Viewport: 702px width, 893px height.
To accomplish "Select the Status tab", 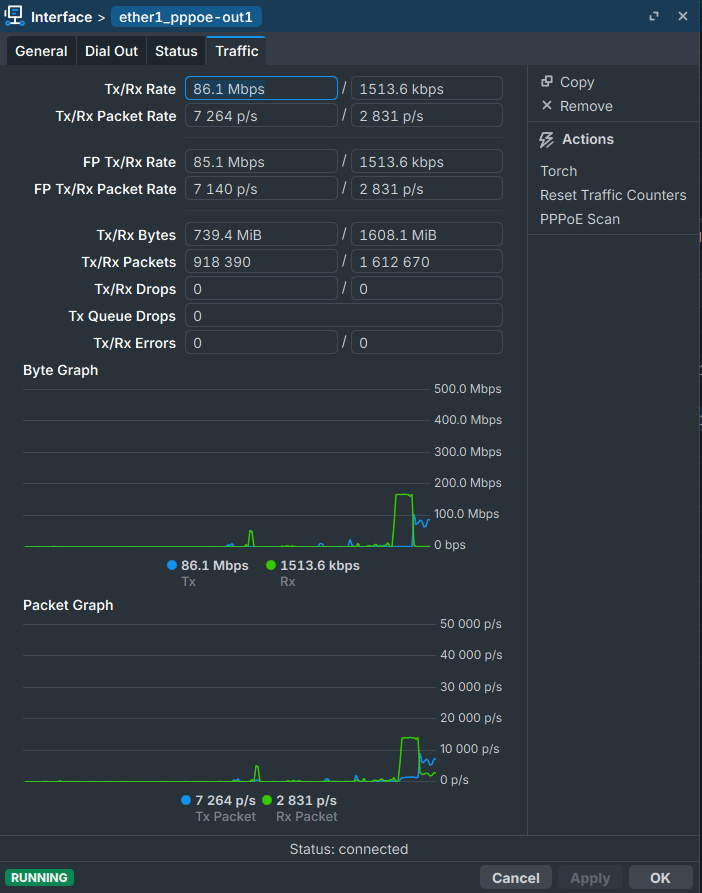I will click(176, 51).
